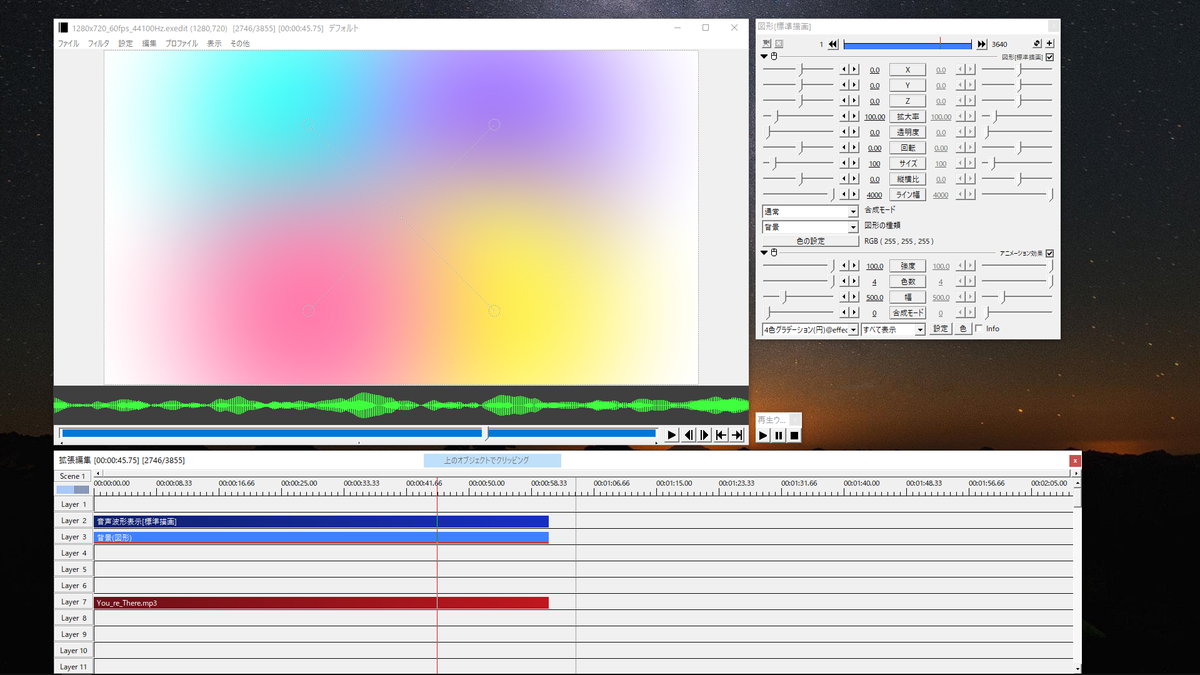Increase 回転 value with right arrow
This screenshot has height=675, width=1200.
click(x=854, y=147)
